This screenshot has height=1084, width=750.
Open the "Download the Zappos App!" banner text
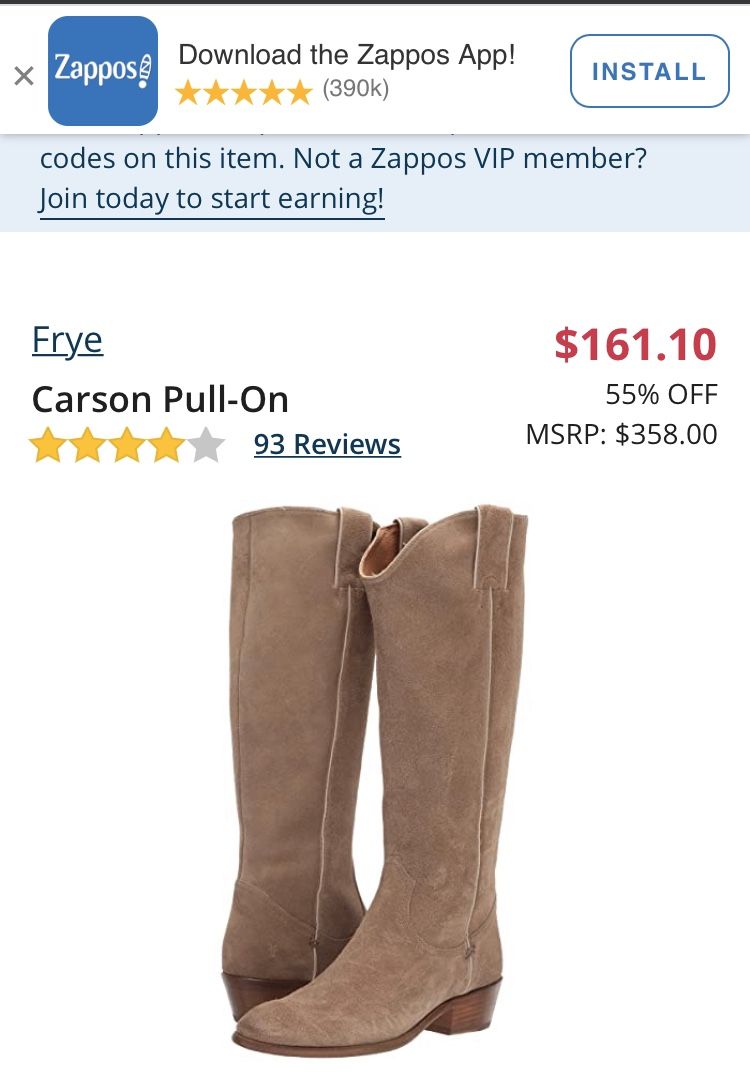347,55
